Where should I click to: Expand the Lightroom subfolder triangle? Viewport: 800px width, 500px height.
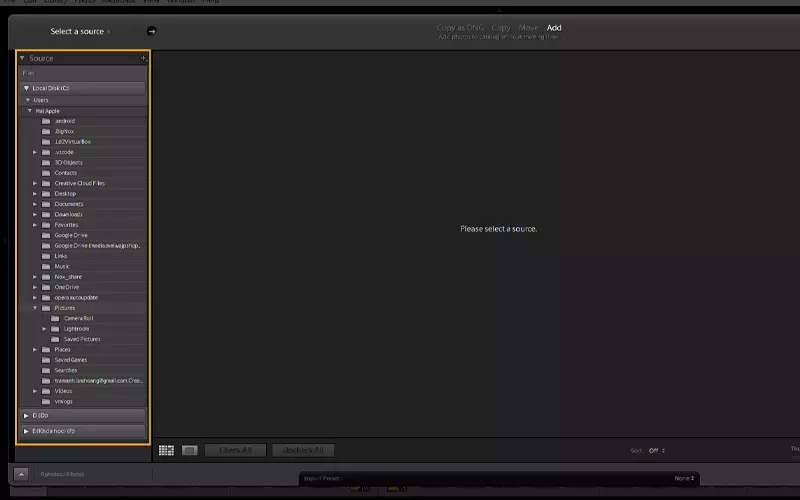tap(44, 328)
